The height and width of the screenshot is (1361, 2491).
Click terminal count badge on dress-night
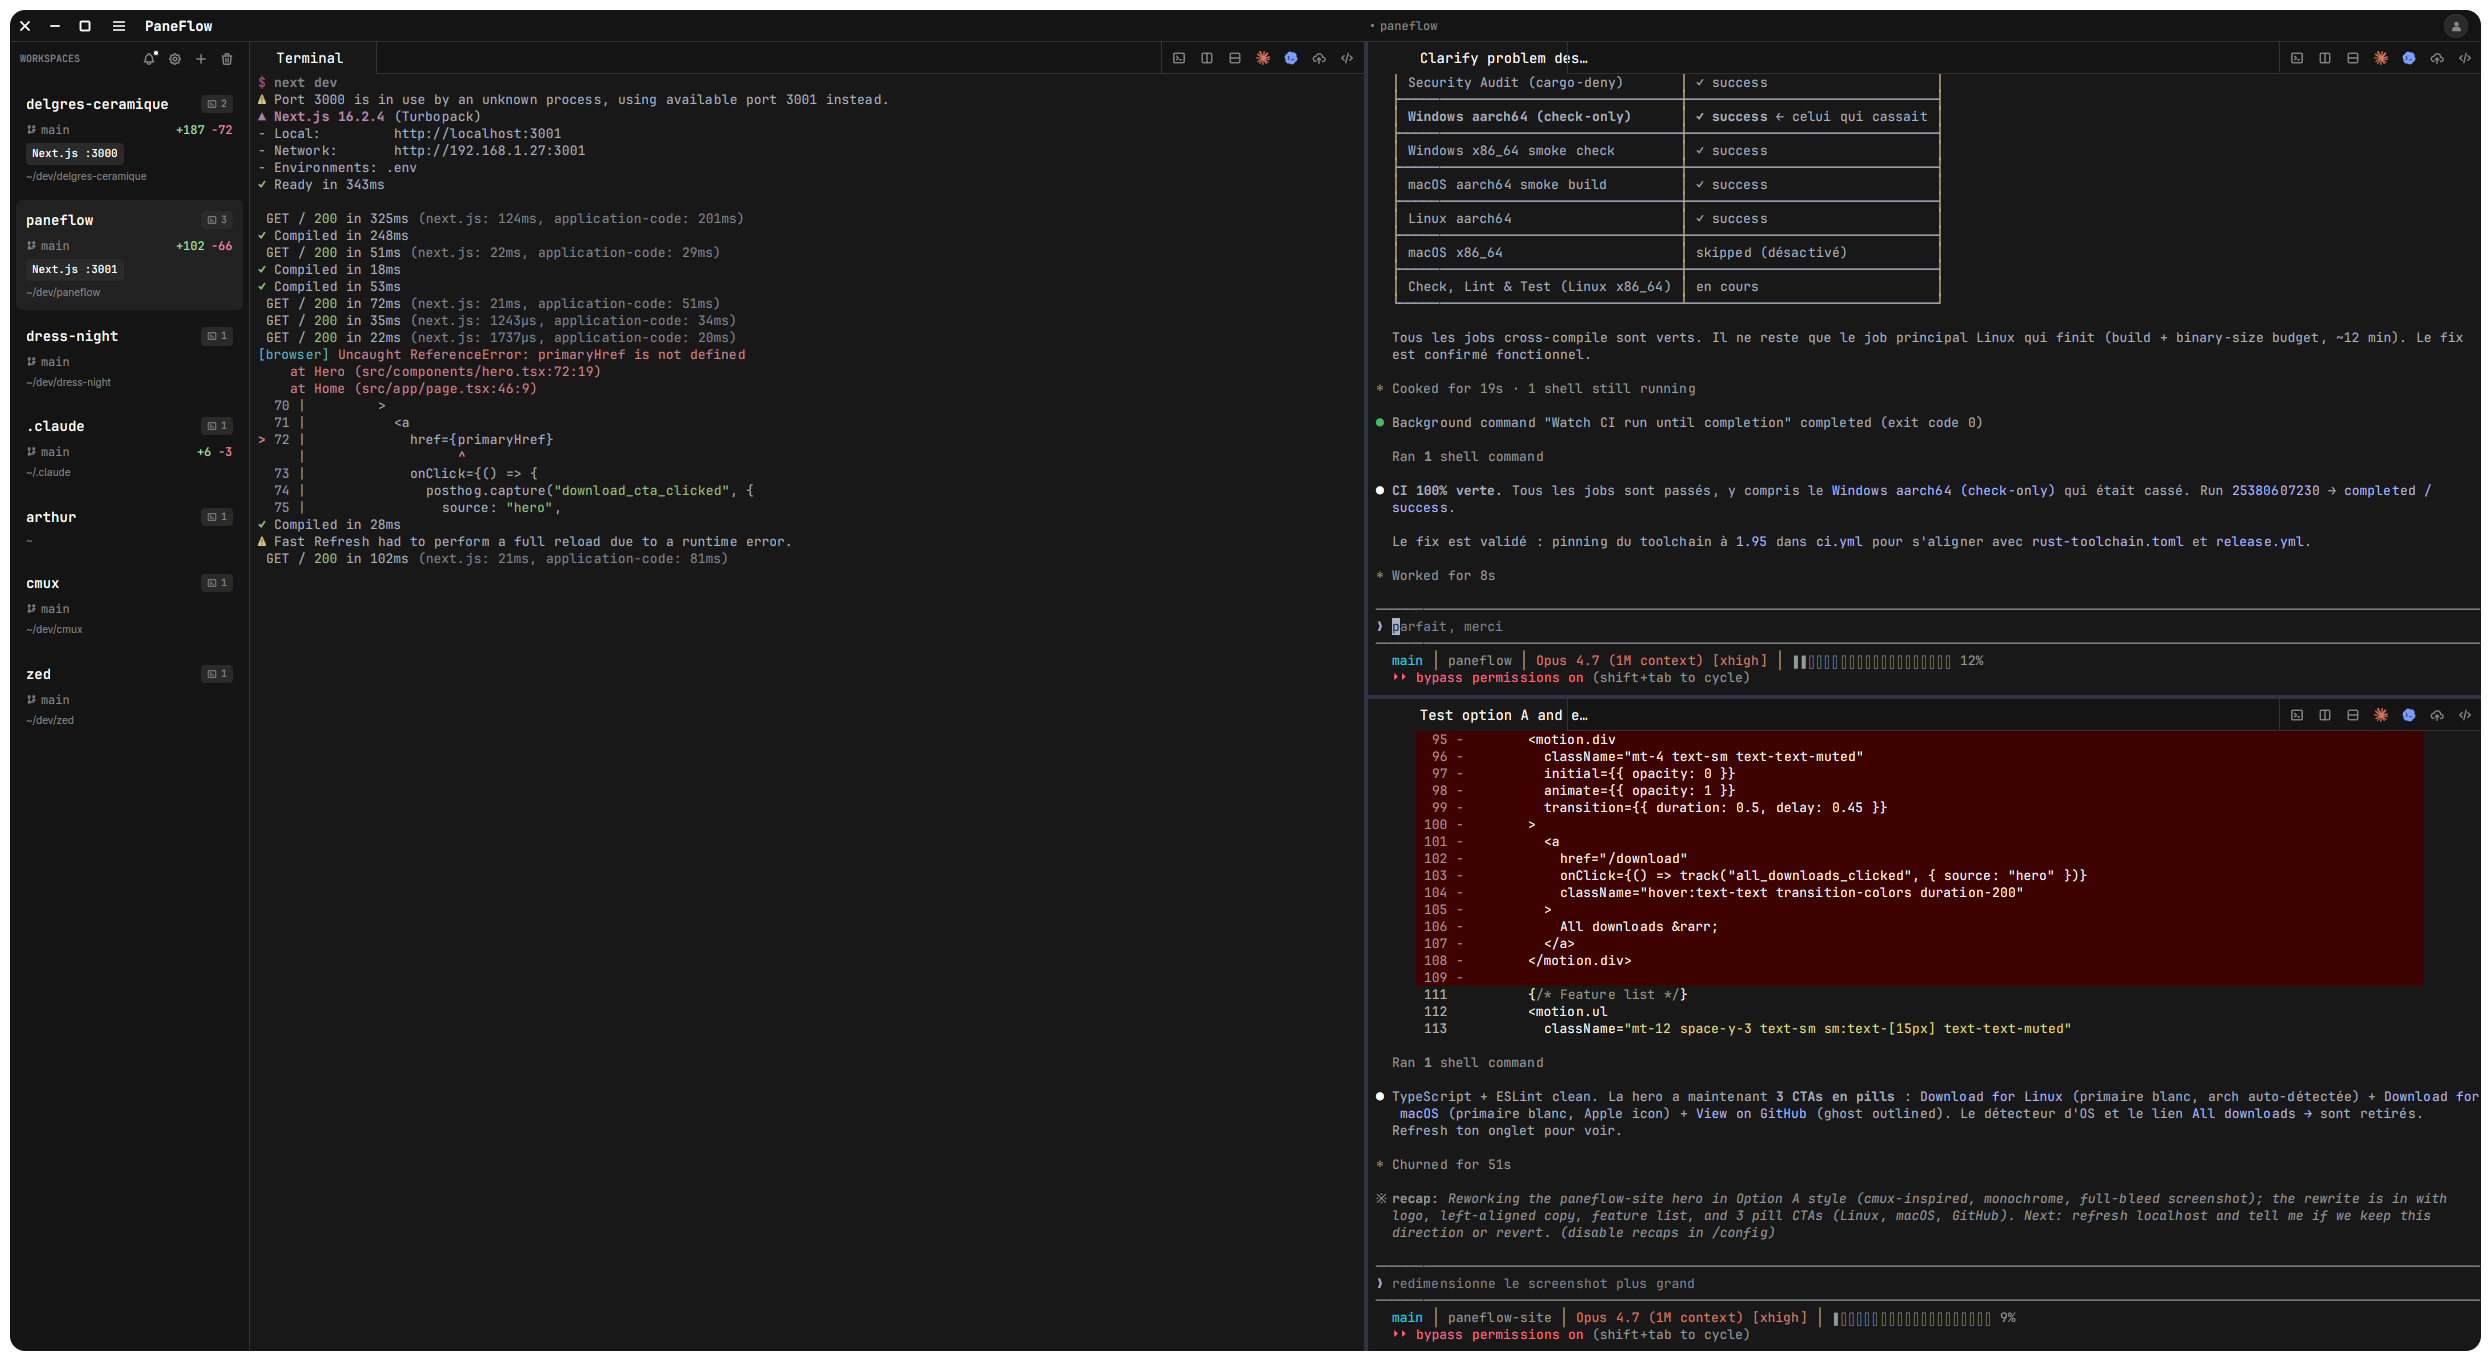point(217,336)
